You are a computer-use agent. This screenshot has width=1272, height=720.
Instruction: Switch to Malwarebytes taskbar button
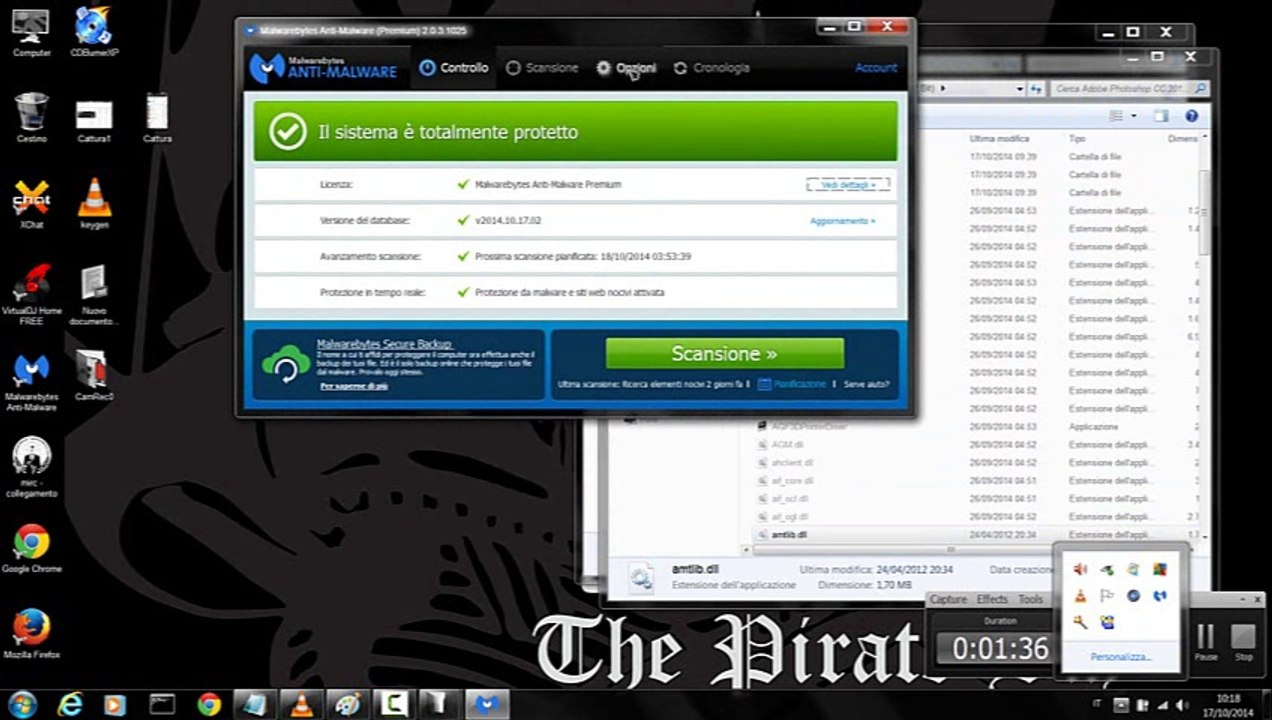click(x=486, y=704)
